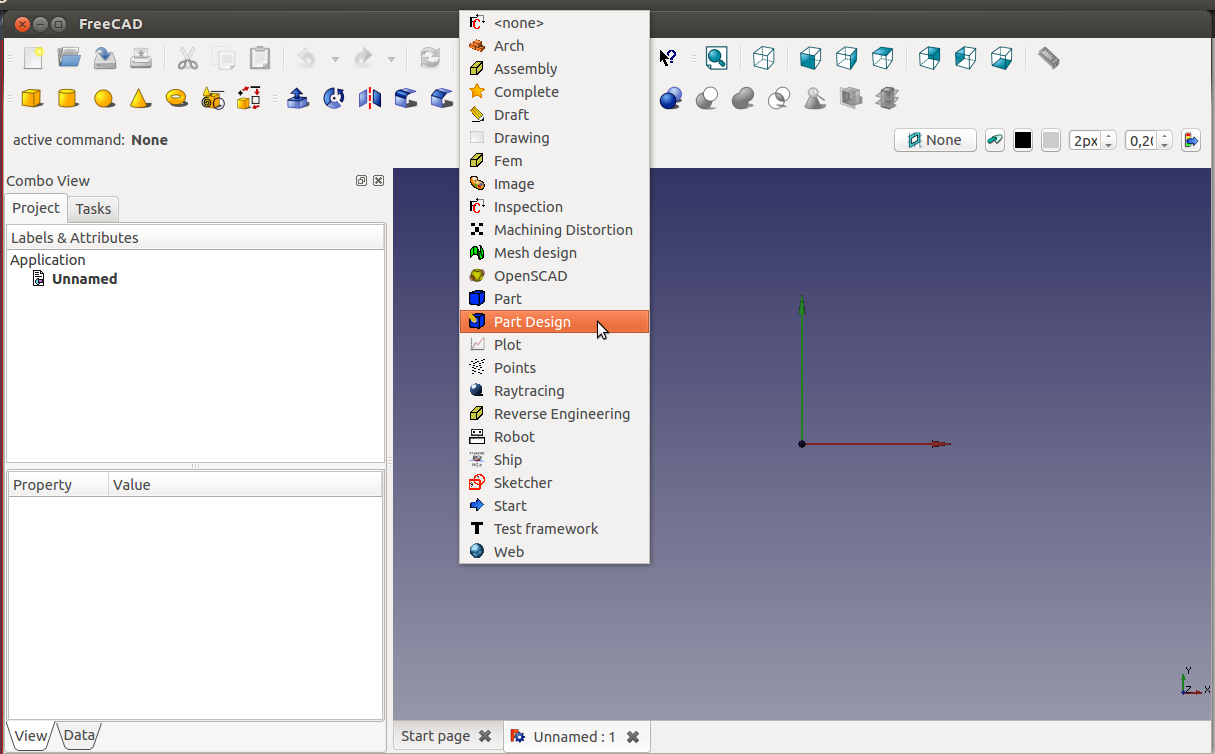
Task: Select the Unnamed document in the tree
Action: click(x=84, y=279)
